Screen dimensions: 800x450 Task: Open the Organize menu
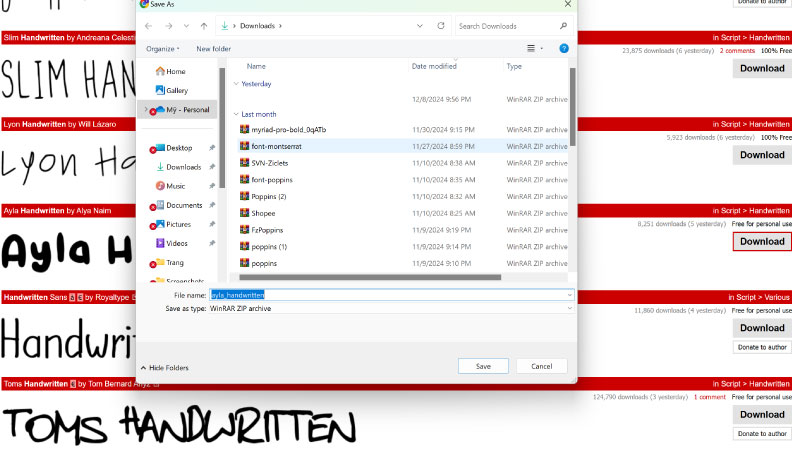[163, 49]
